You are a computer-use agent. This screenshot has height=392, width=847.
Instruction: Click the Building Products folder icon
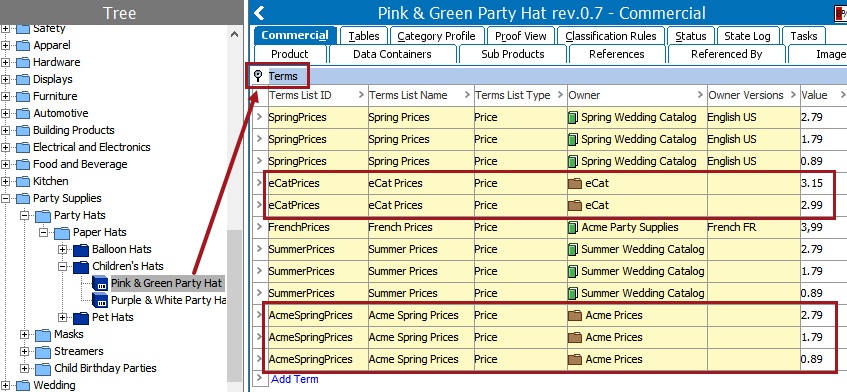[x=23, y=131]
